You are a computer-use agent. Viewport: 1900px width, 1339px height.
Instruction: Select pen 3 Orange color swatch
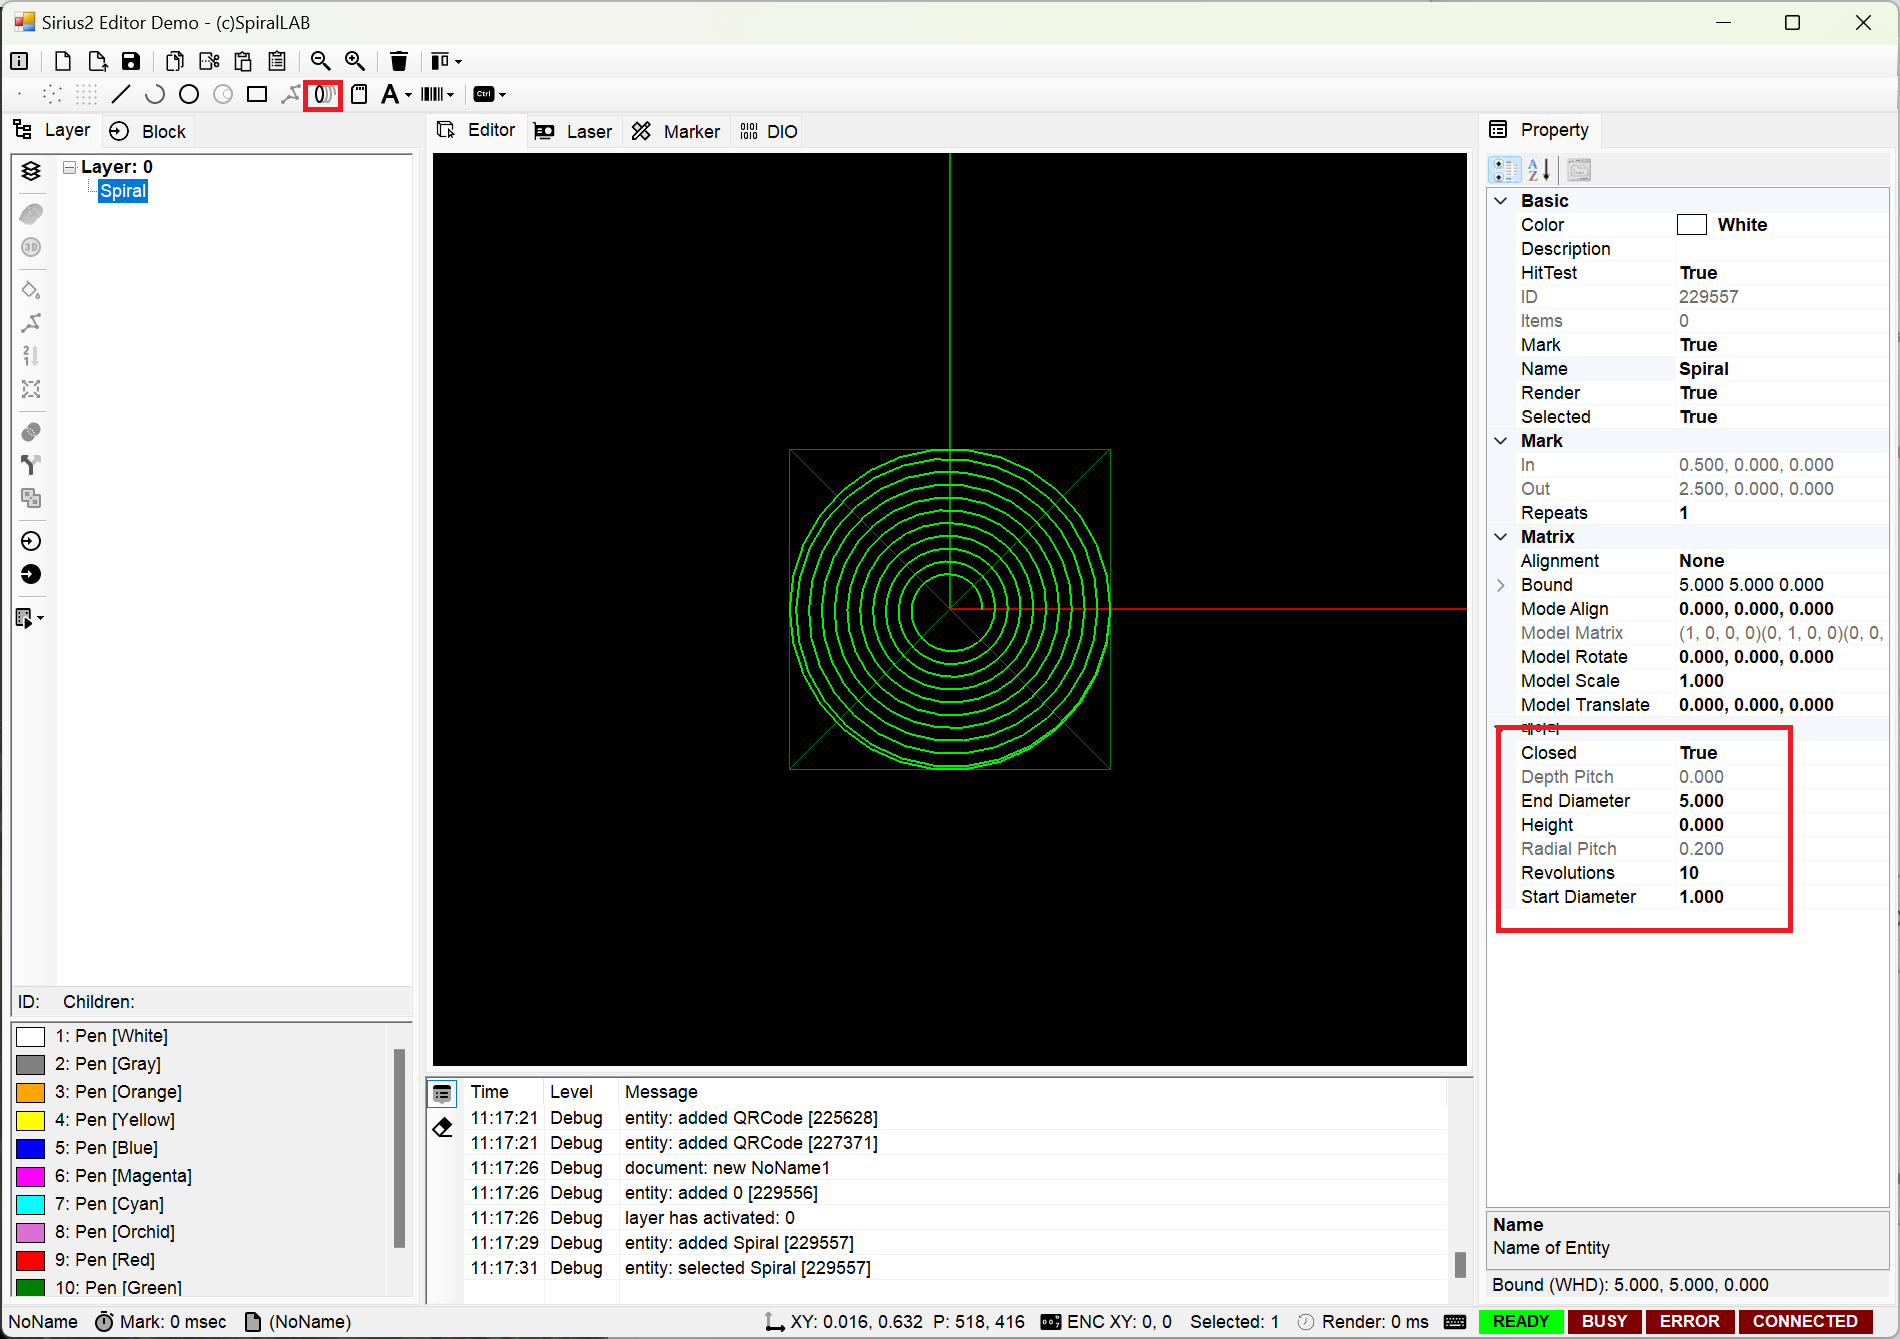click(x=31, y=1092)
